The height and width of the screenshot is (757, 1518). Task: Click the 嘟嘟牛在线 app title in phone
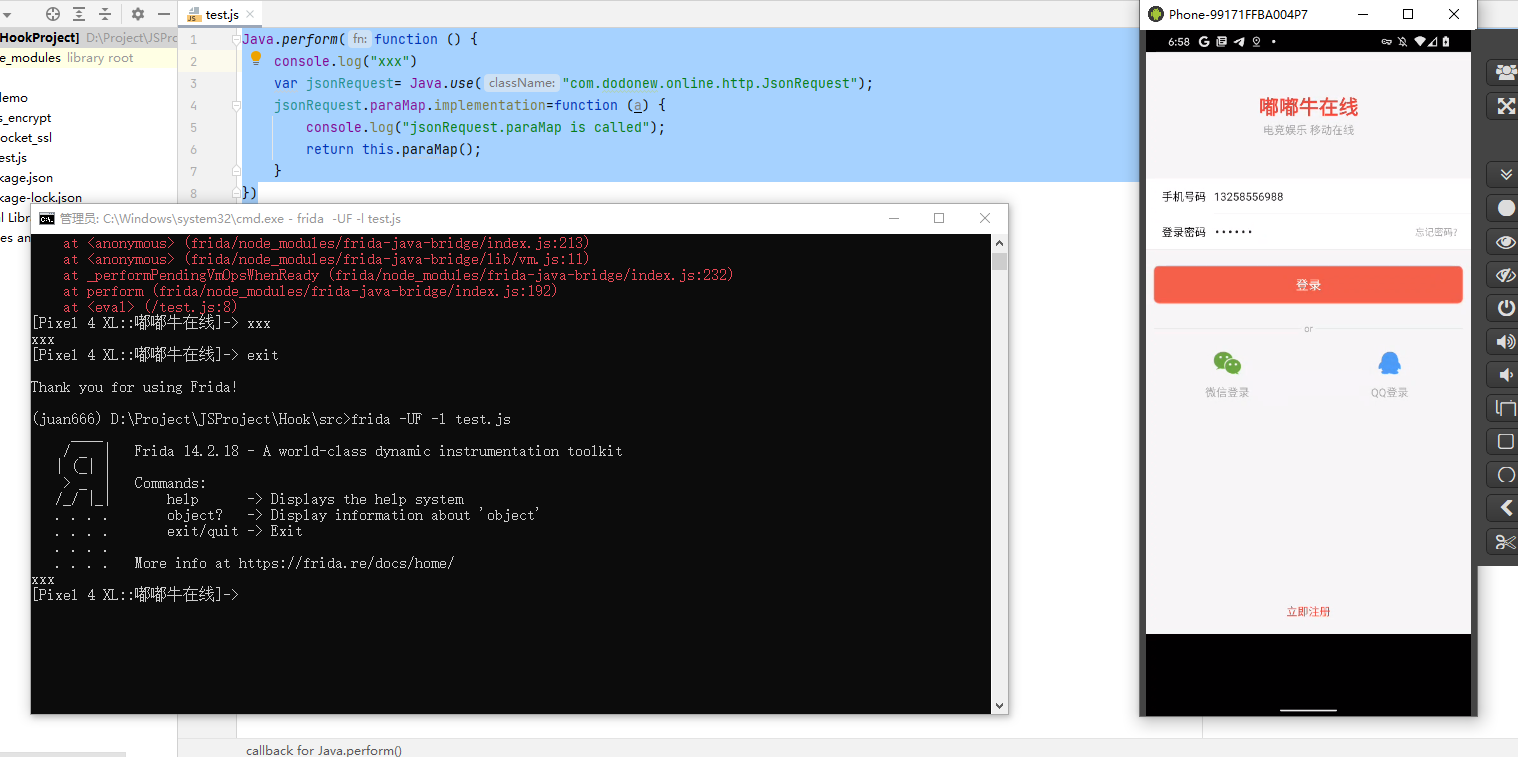point(1308,107)
